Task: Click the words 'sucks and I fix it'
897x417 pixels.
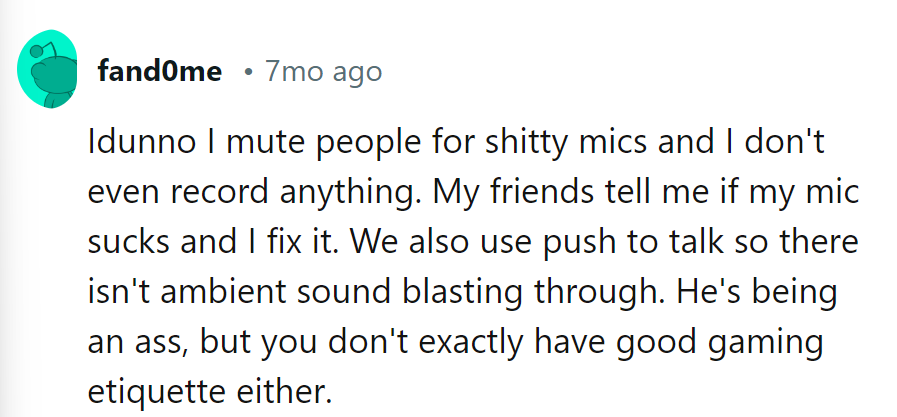Action: pos(213,245)
